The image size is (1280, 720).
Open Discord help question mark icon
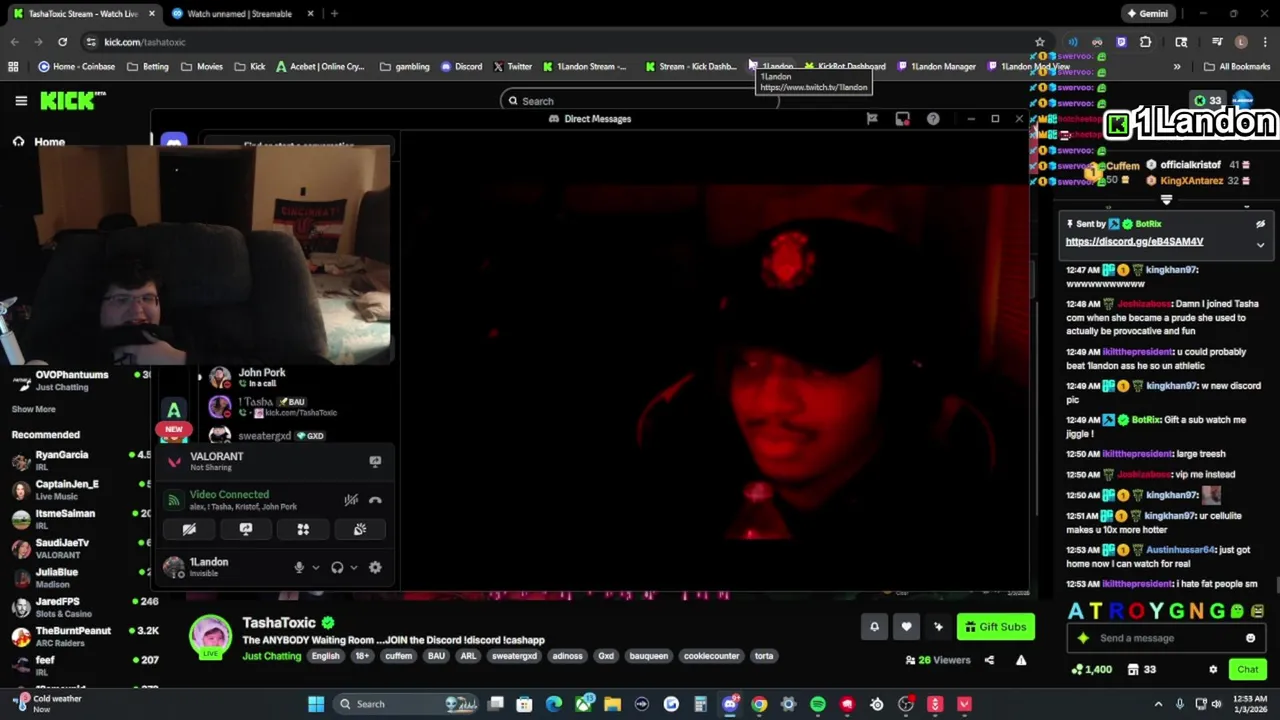933,119
